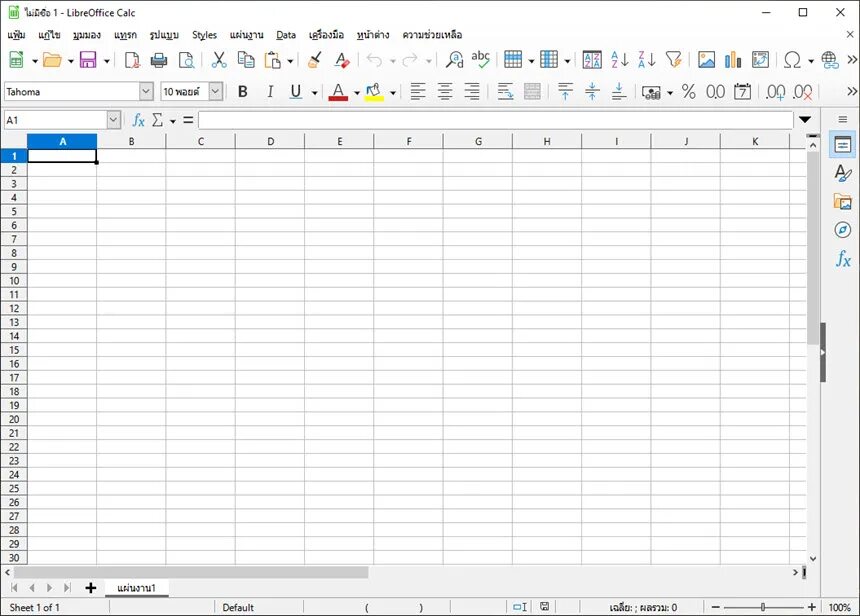Expand the formula bar with the arrow
This screenshot has height=616, width=860.
pos(805,120)
